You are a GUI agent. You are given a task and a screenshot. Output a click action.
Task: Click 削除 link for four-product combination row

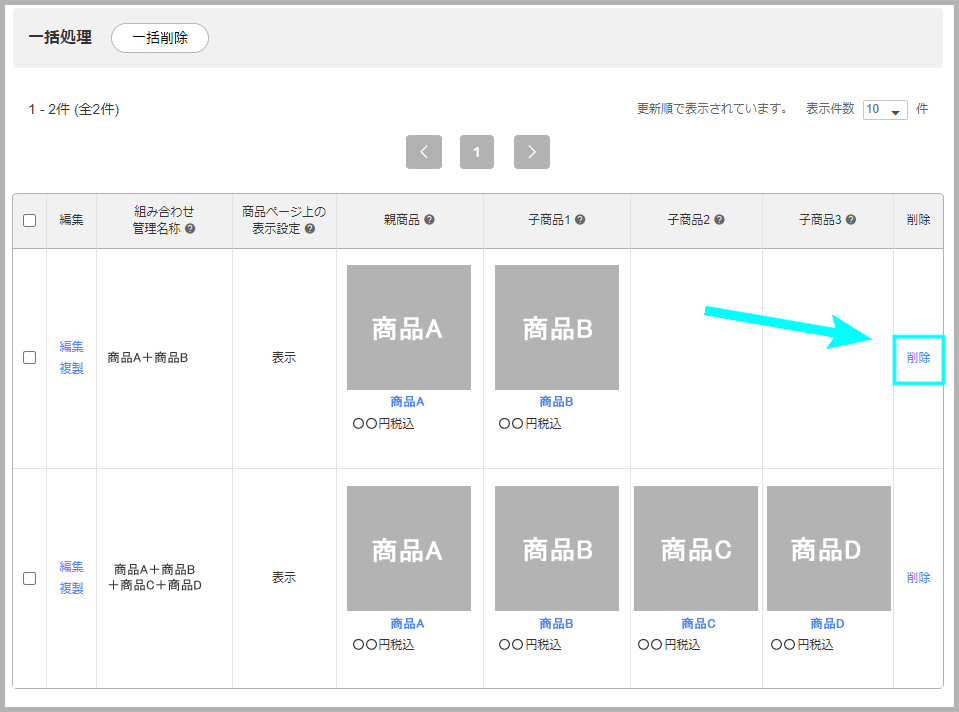918,578
